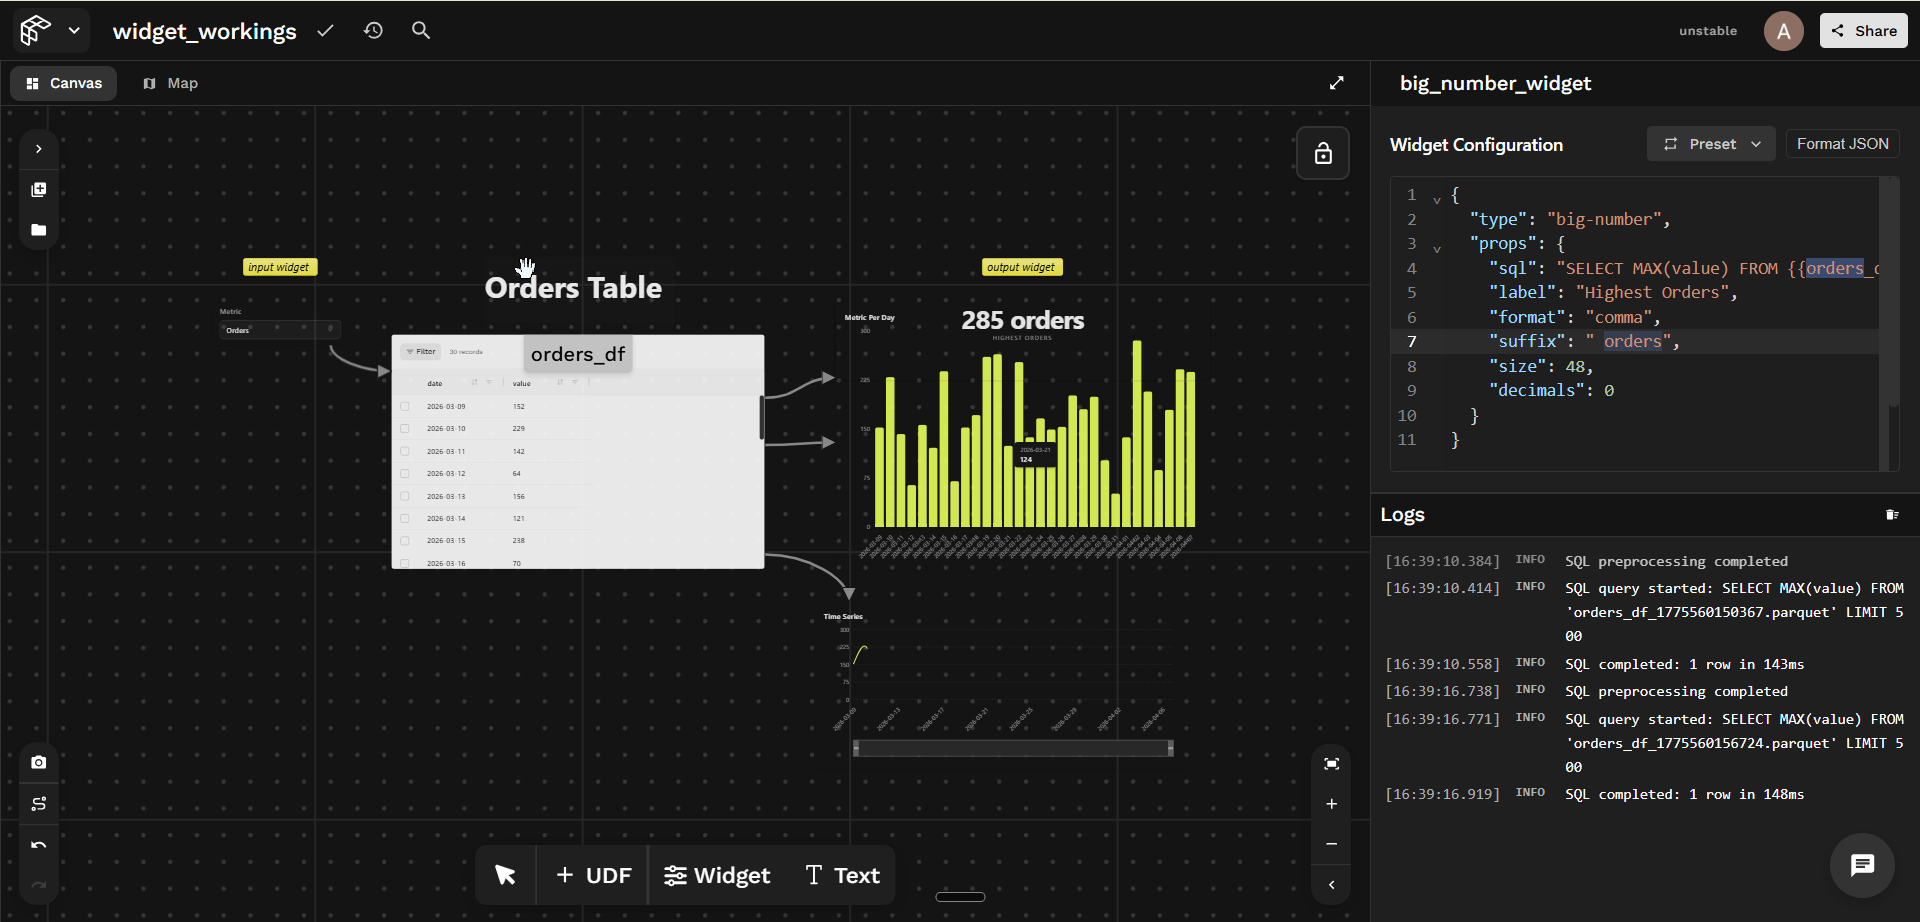1920x922 pixels.
Task: Click the add-to-canvas icon in left sidebar
Action: tap(38, 189)
